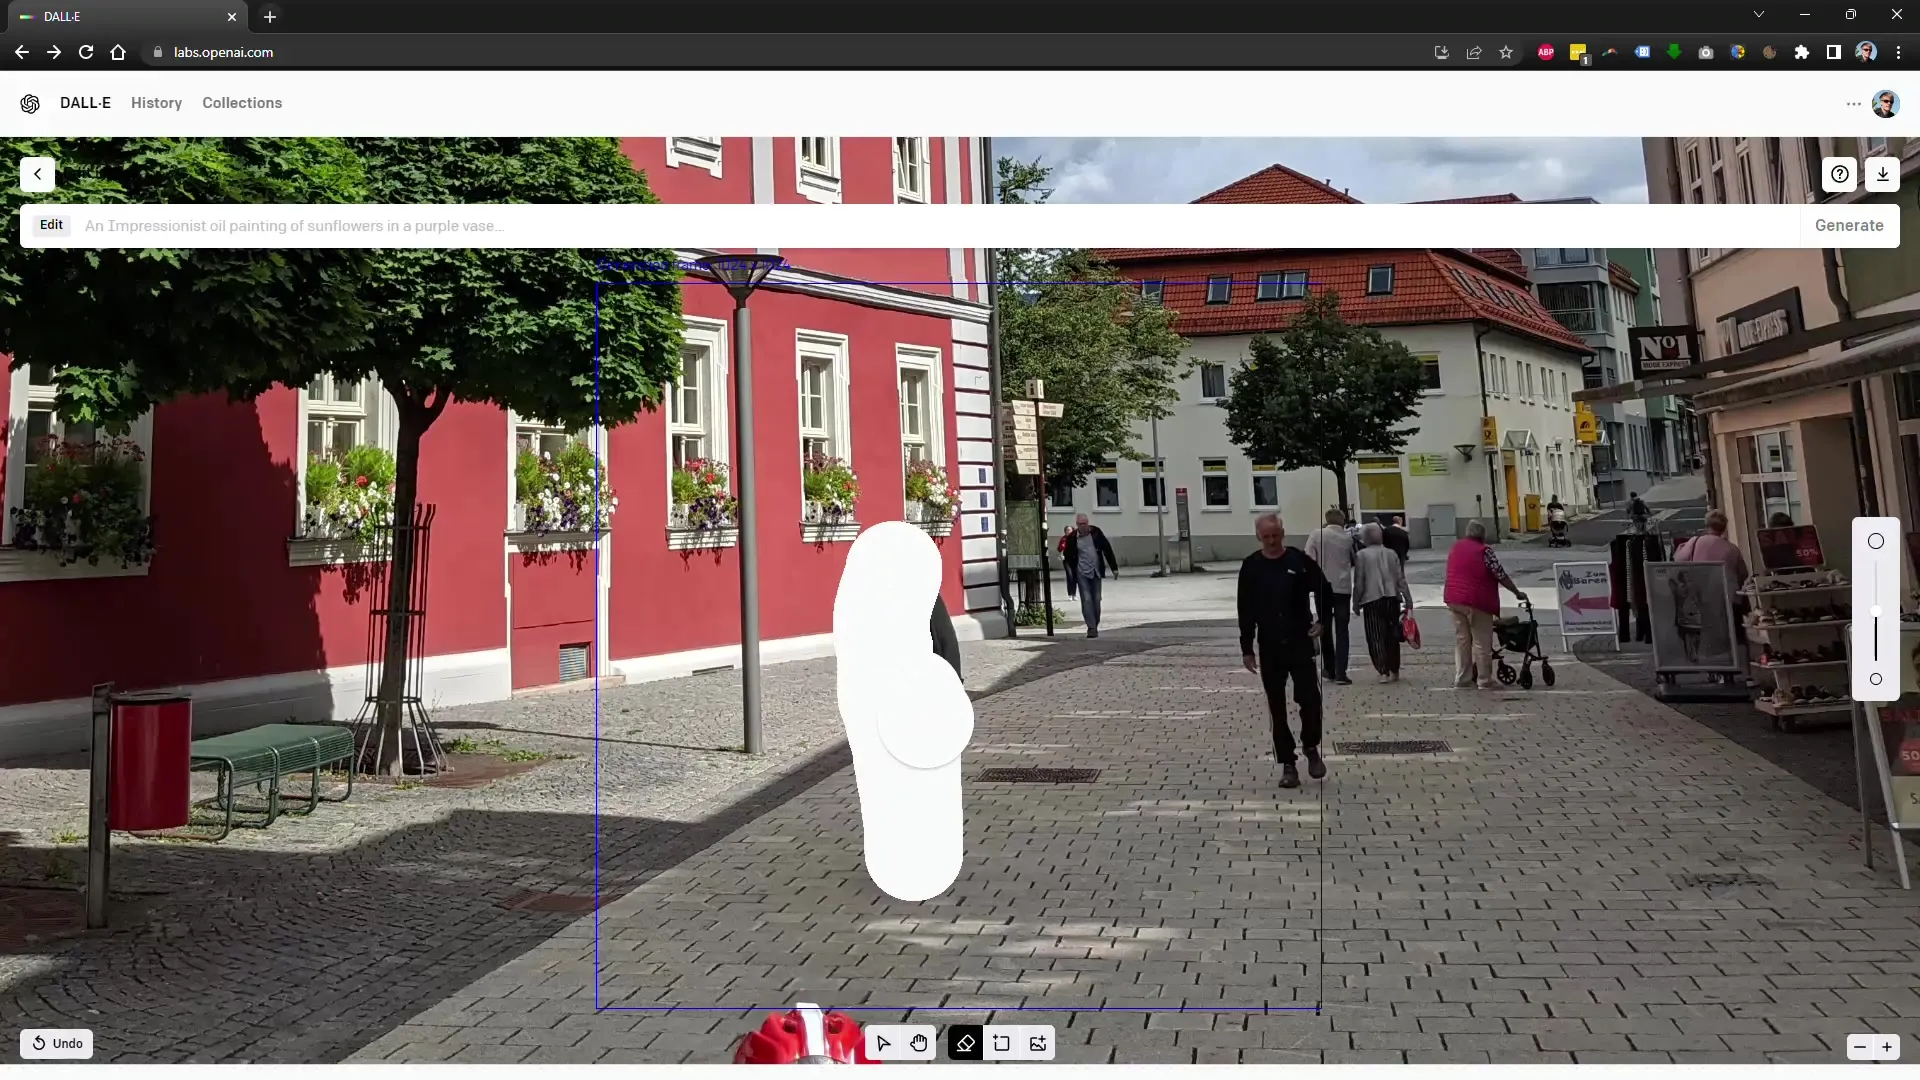Click the OpenAI logo icon

click(x=30, y=103)
